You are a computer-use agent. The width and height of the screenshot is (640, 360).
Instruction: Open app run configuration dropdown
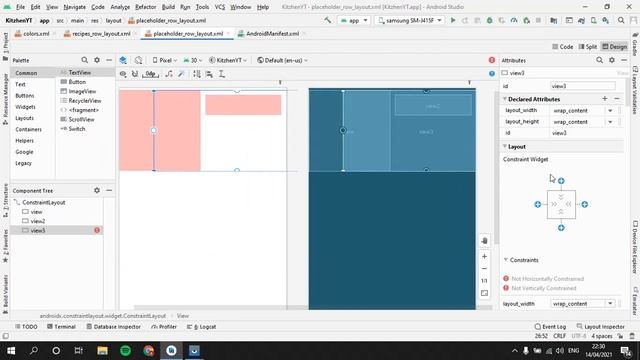tap(354, 20)
